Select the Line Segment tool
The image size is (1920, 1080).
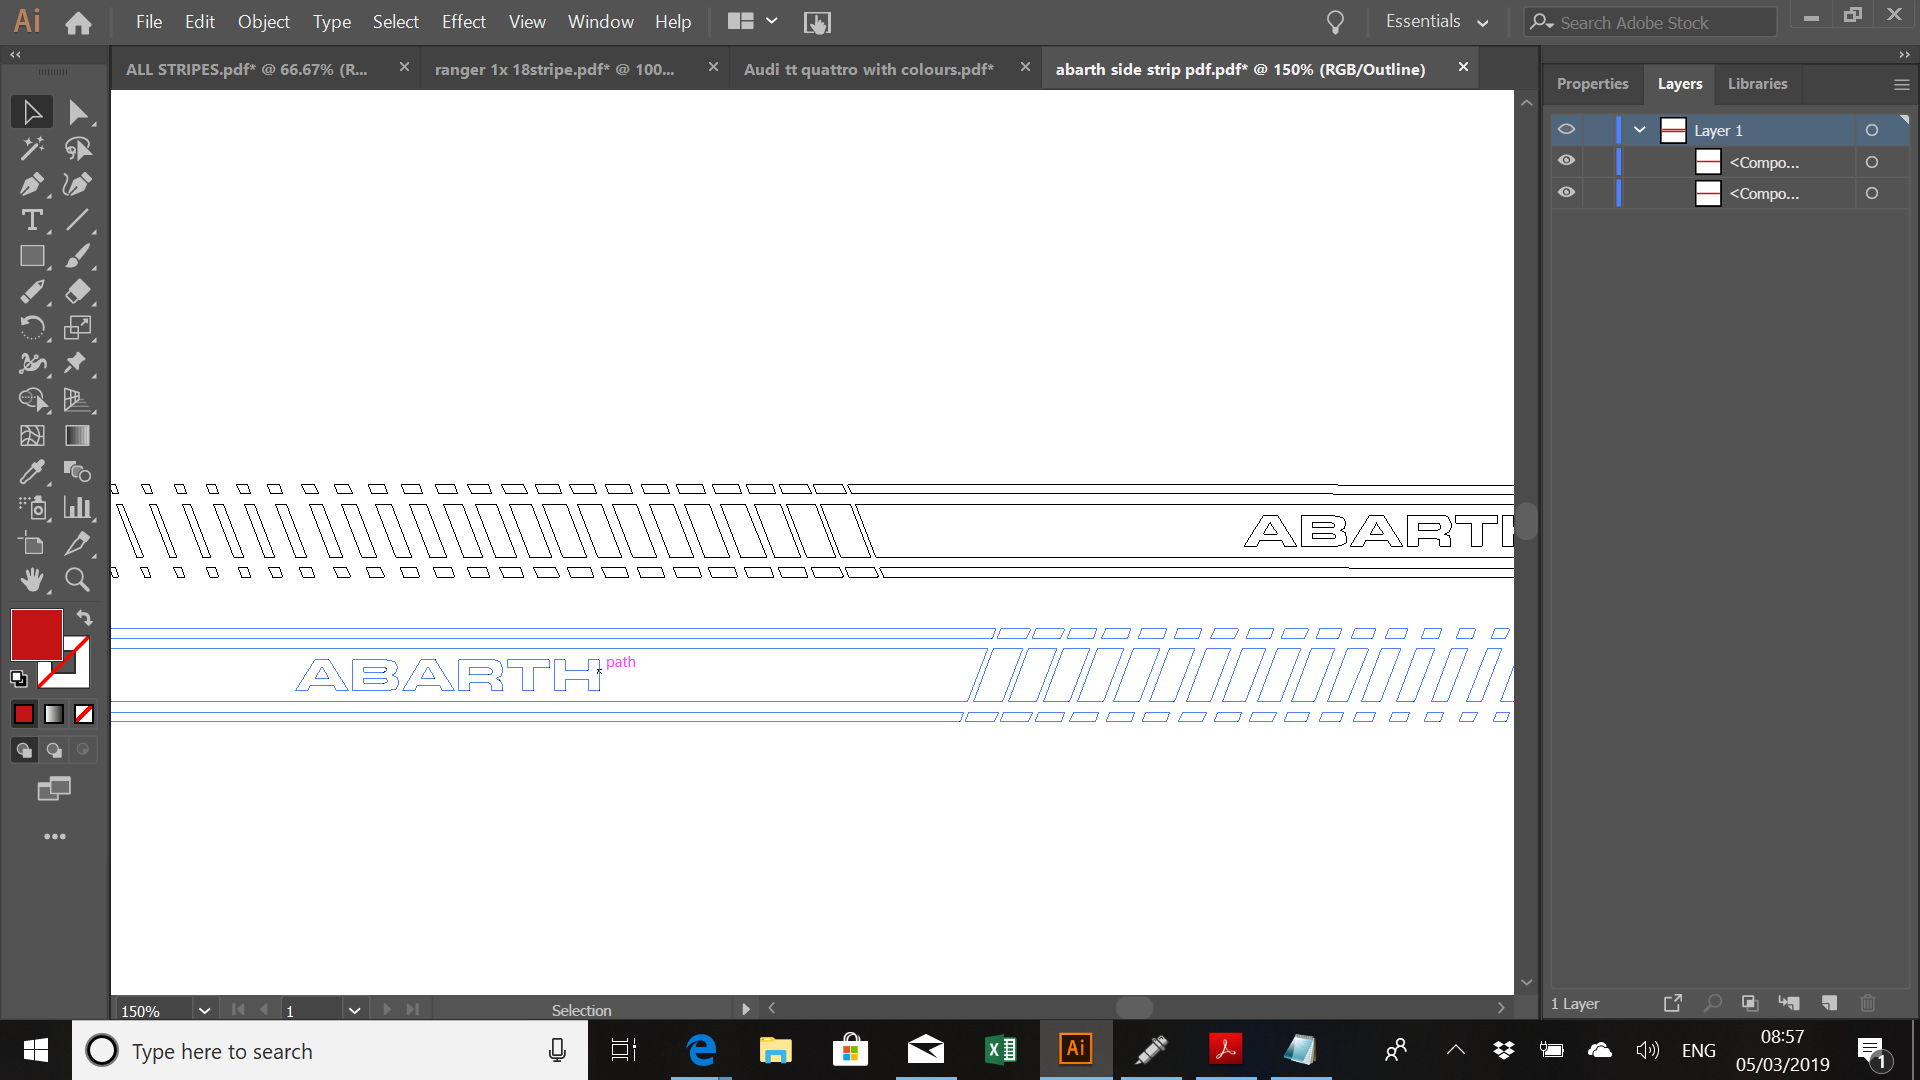pos(78,220)
